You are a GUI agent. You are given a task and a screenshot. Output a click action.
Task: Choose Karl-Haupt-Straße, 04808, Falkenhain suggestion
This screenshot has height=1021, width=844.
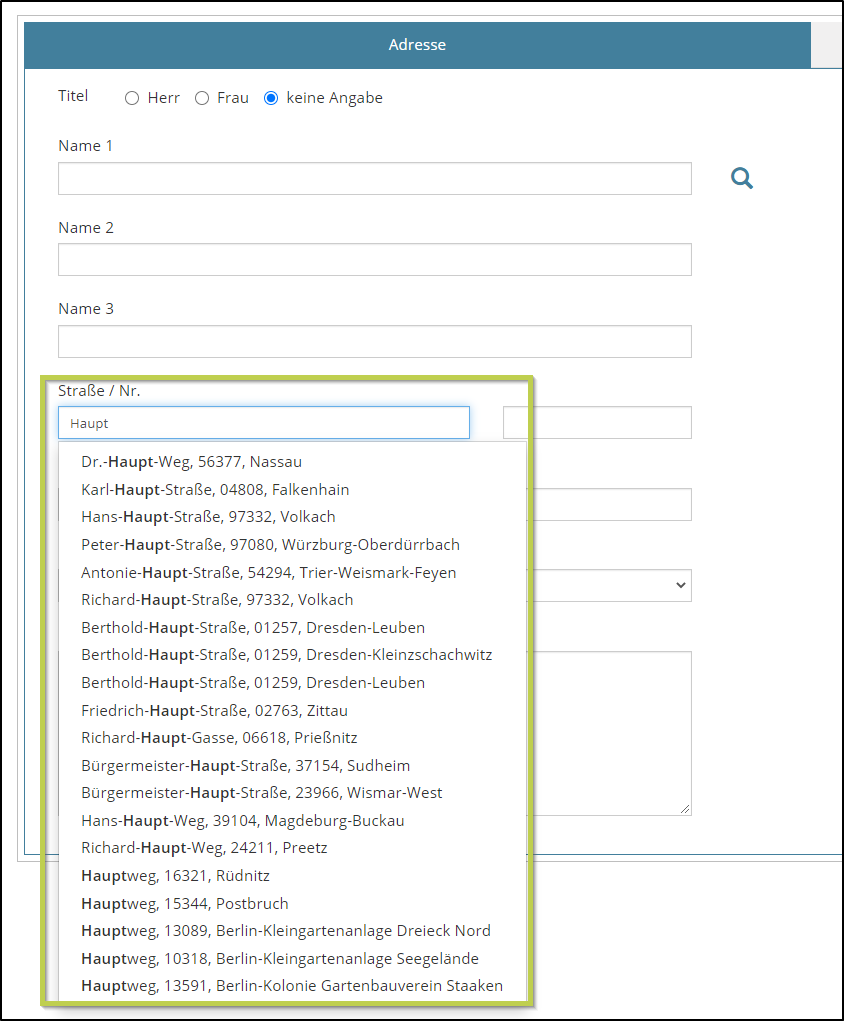[215, 490]
